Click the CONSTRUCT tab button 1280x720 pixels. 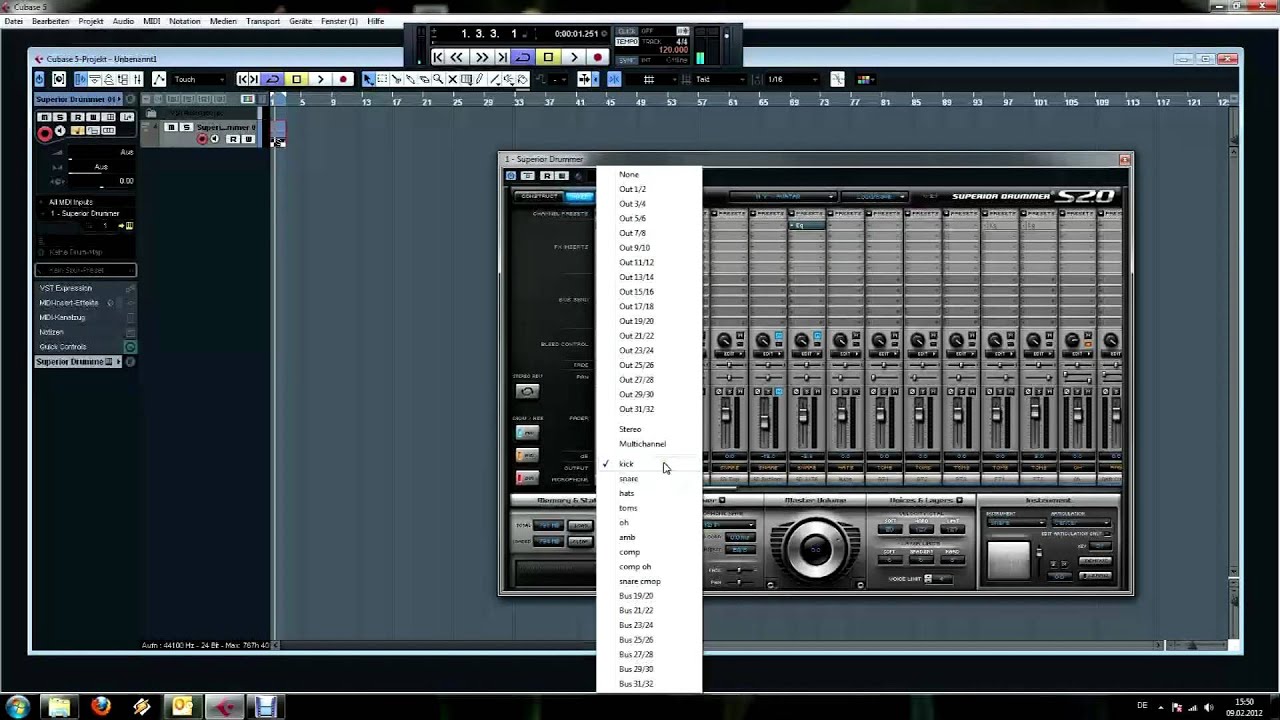[x=539, y=196]
